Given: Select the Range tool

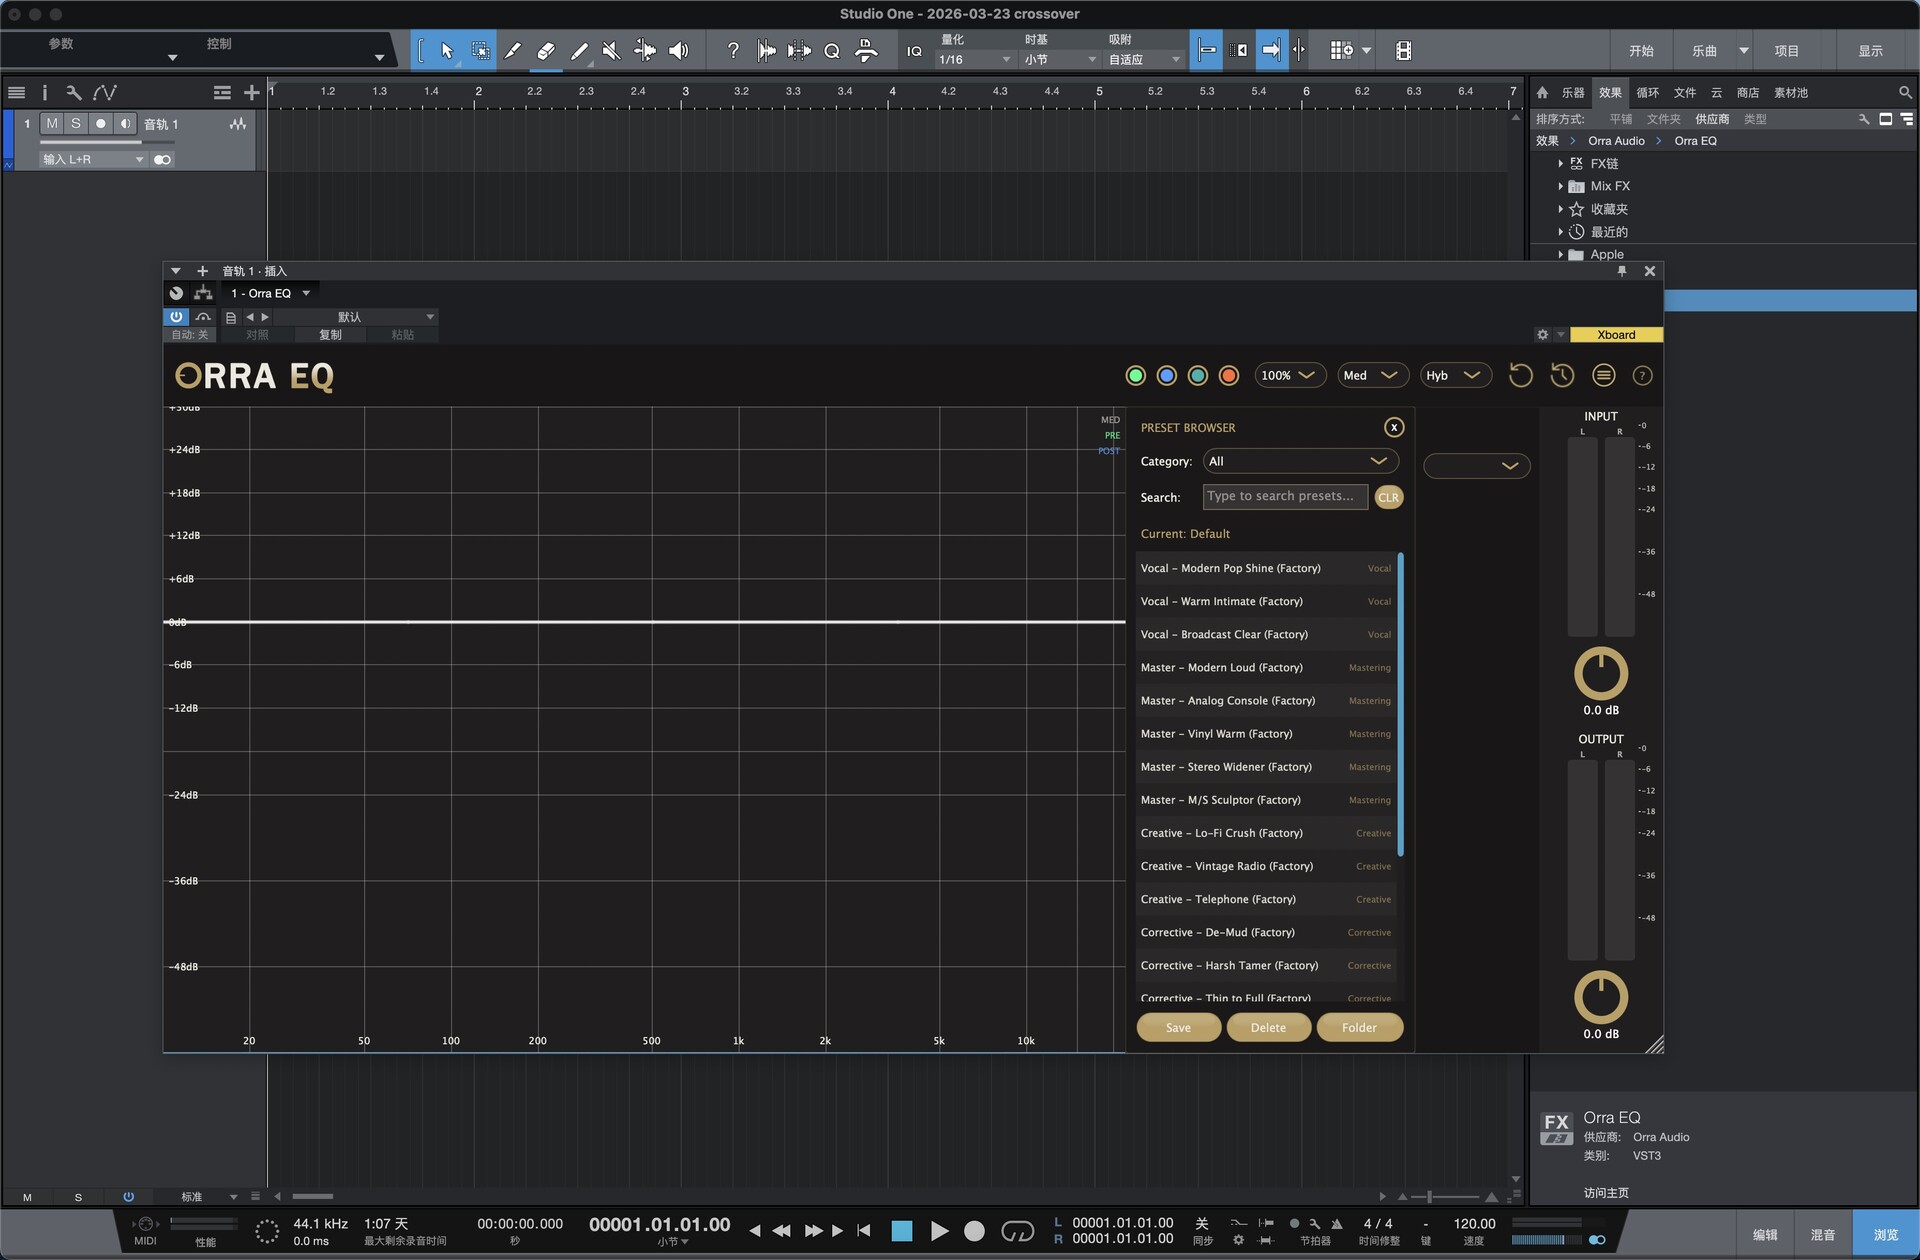Looking at the screenshot, I should pos(480,51).
